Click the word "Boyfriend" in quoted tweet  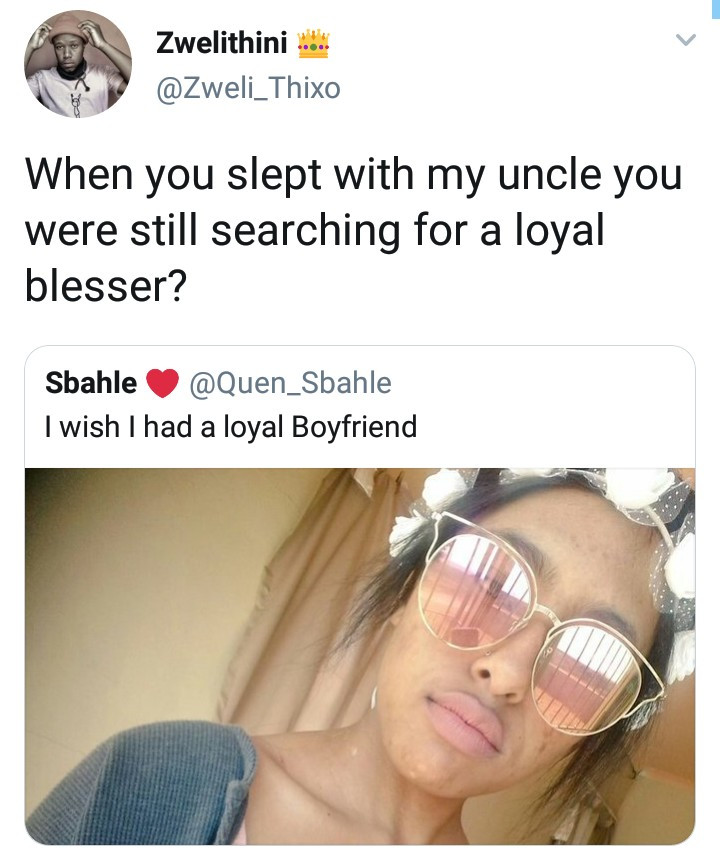[354, 427]
